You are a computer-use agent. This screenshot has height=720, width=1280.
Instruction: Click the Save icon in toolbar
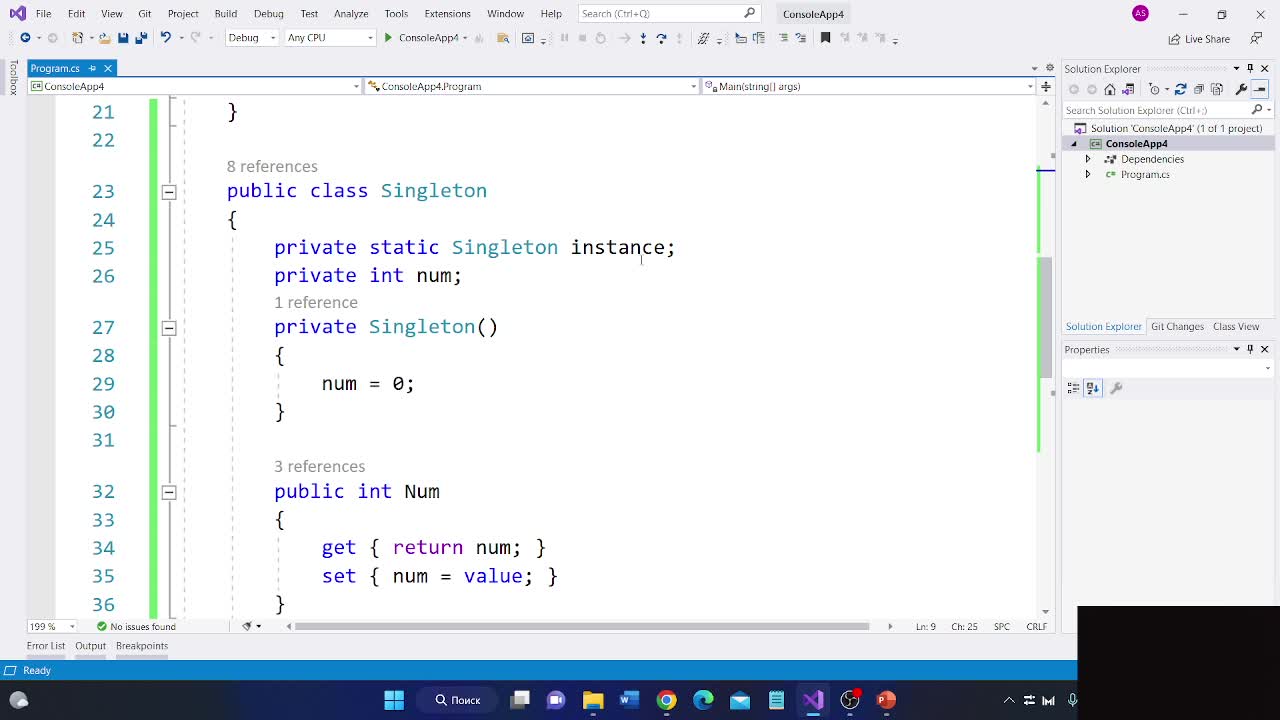123,38
